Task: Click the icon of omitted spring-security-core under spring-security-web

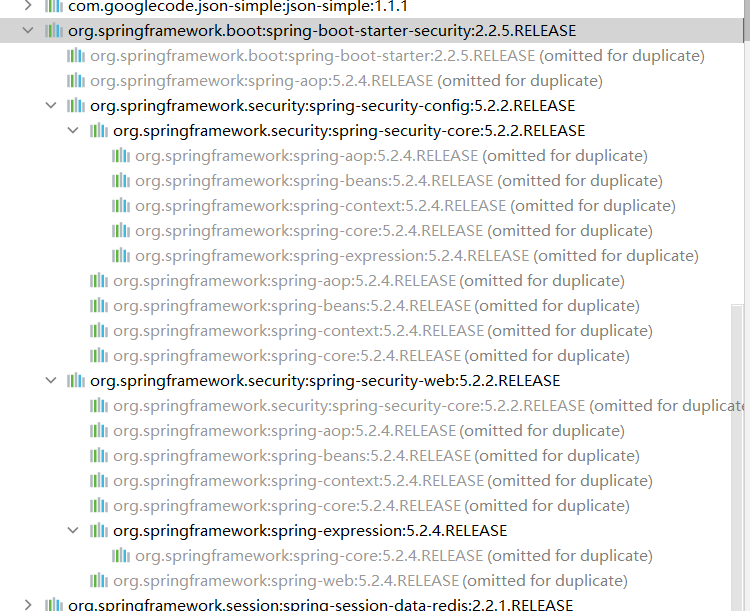Action: [99, 405]
